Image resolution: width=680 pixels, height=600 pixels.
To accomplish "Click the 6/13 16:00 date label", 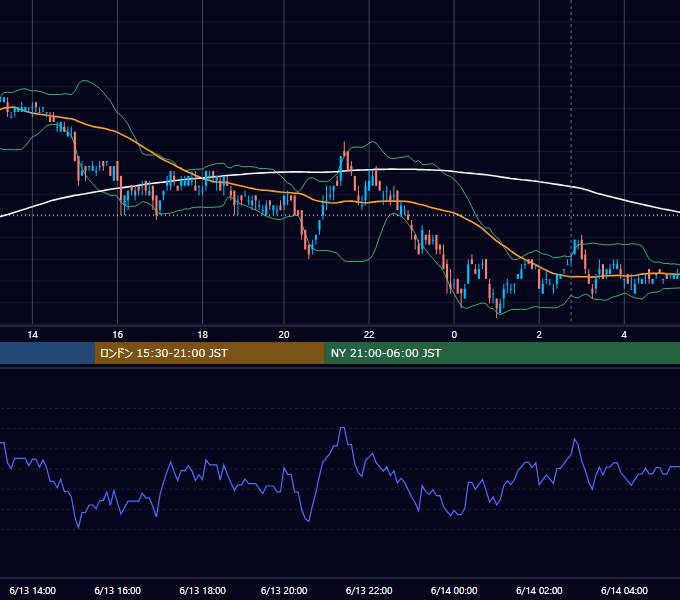I will [x=118, y=590].
